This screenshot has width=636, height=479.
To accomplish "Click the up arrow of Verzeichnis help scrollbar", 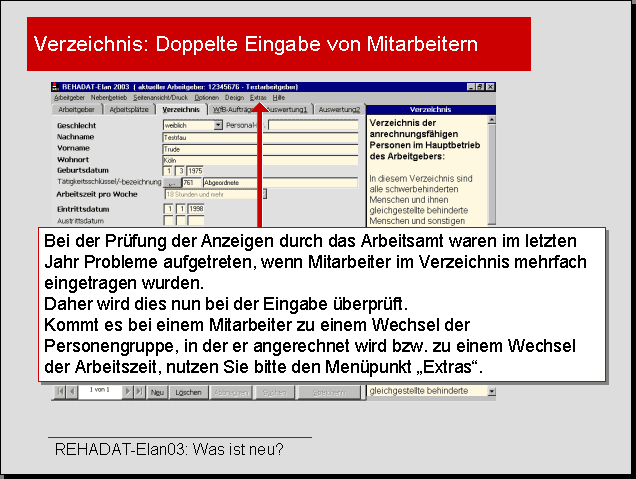I will click(491, 120).
